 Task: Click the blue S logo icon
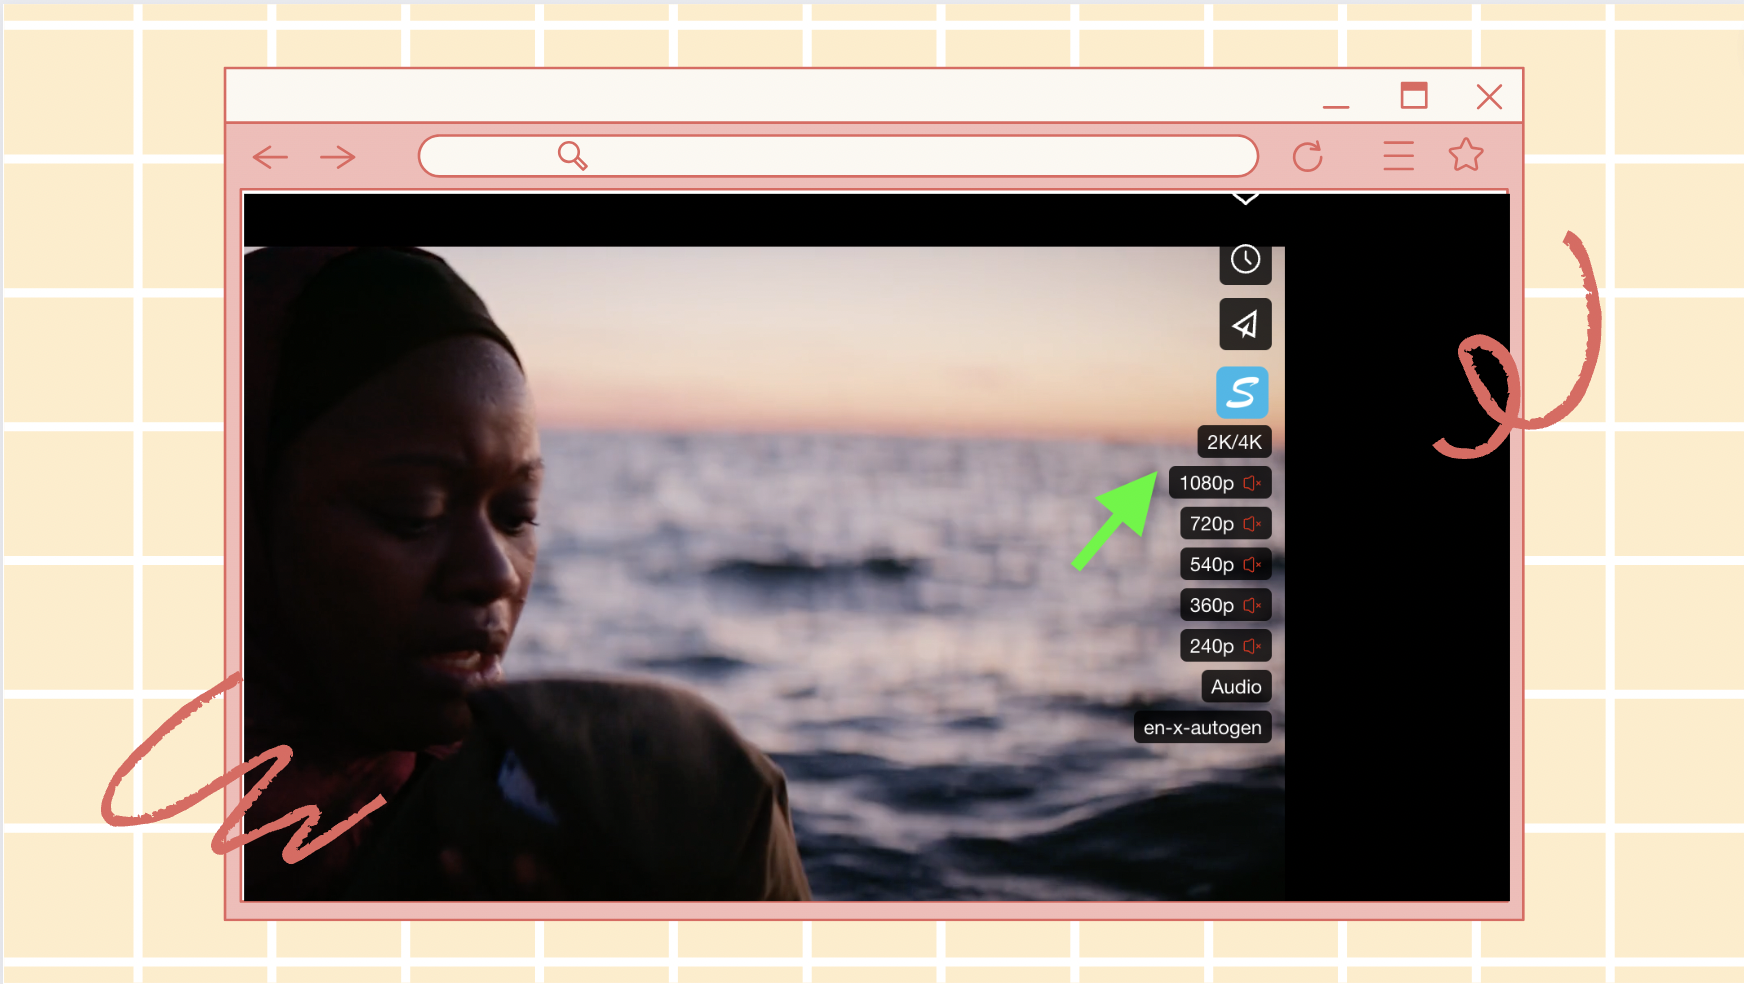click(1242, 392)
